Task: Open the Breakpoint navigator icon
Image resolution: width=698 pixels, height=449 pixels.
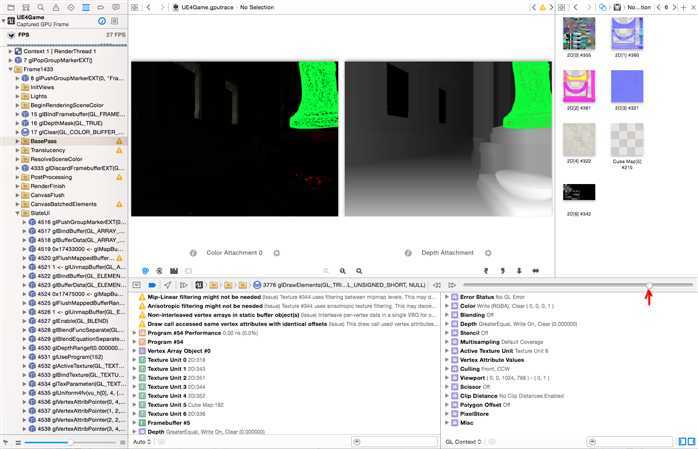Action: [x=101, y=7]
